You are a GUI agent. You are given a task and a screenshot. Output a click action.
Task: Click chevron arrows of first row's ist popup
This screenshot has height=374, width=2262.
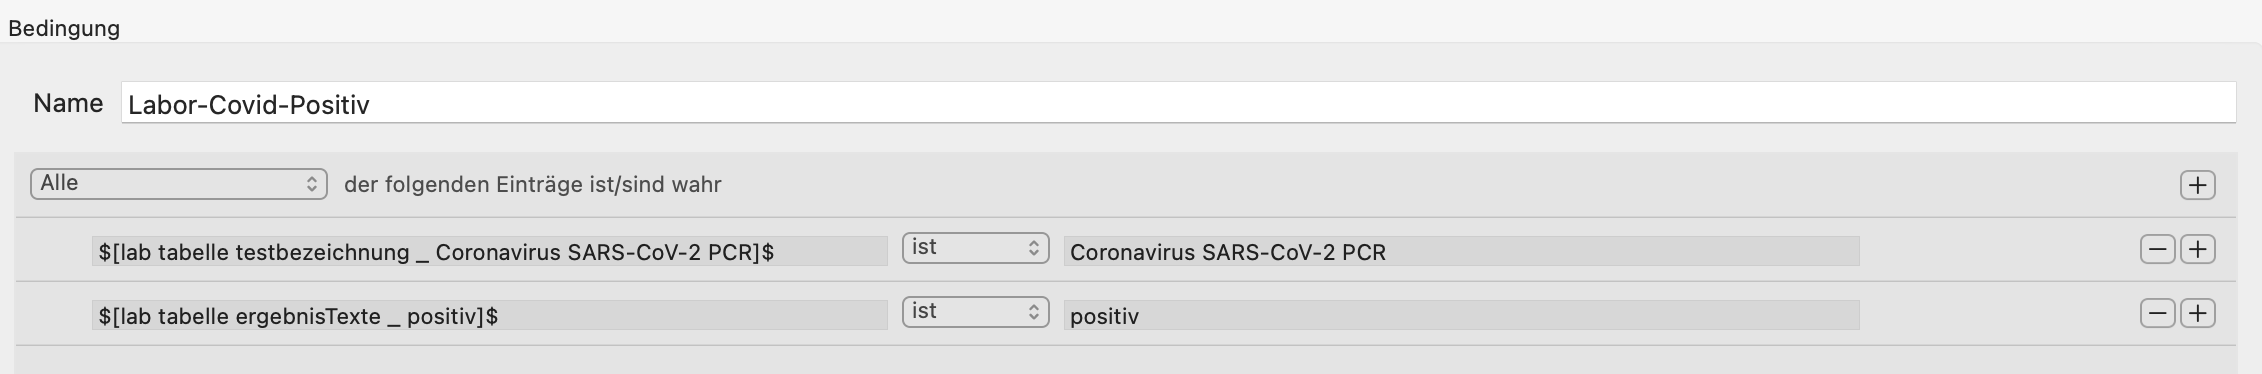[x=1034, y=248]
